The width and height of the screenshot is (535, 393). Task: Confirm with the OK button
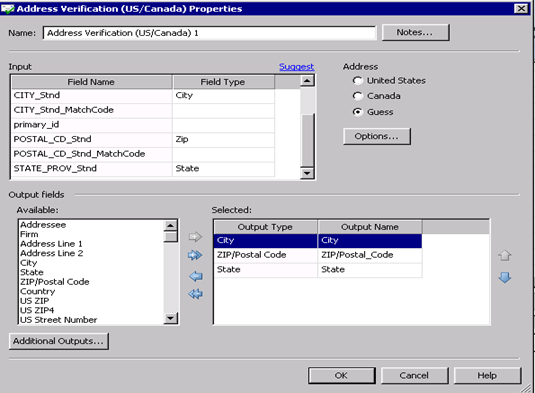coord(342,376)
